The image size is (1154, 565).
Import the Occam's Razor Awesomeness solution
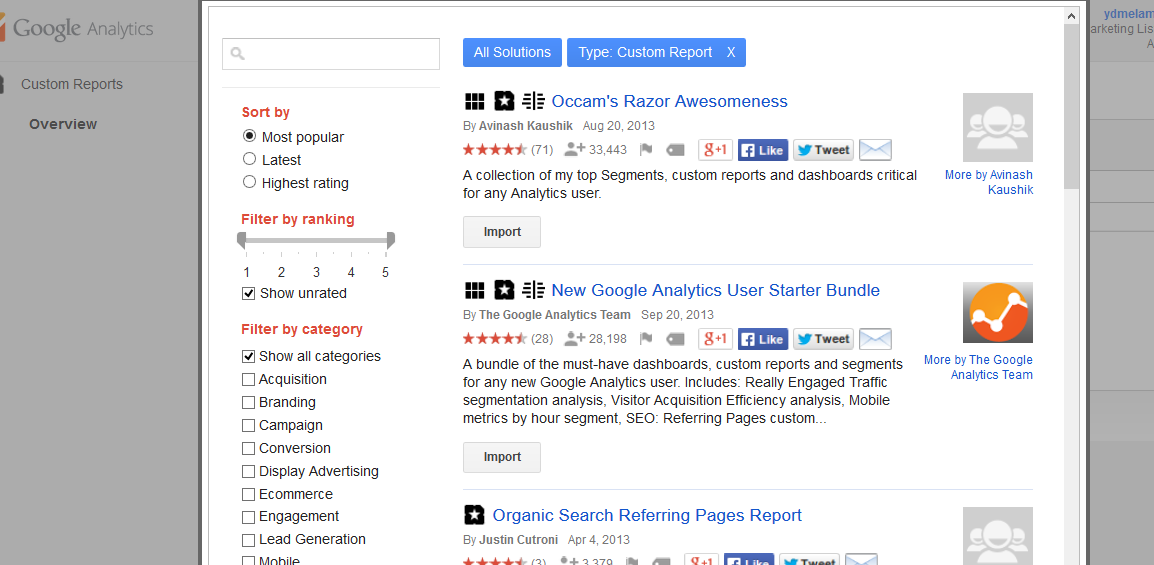tap(502, 232)
